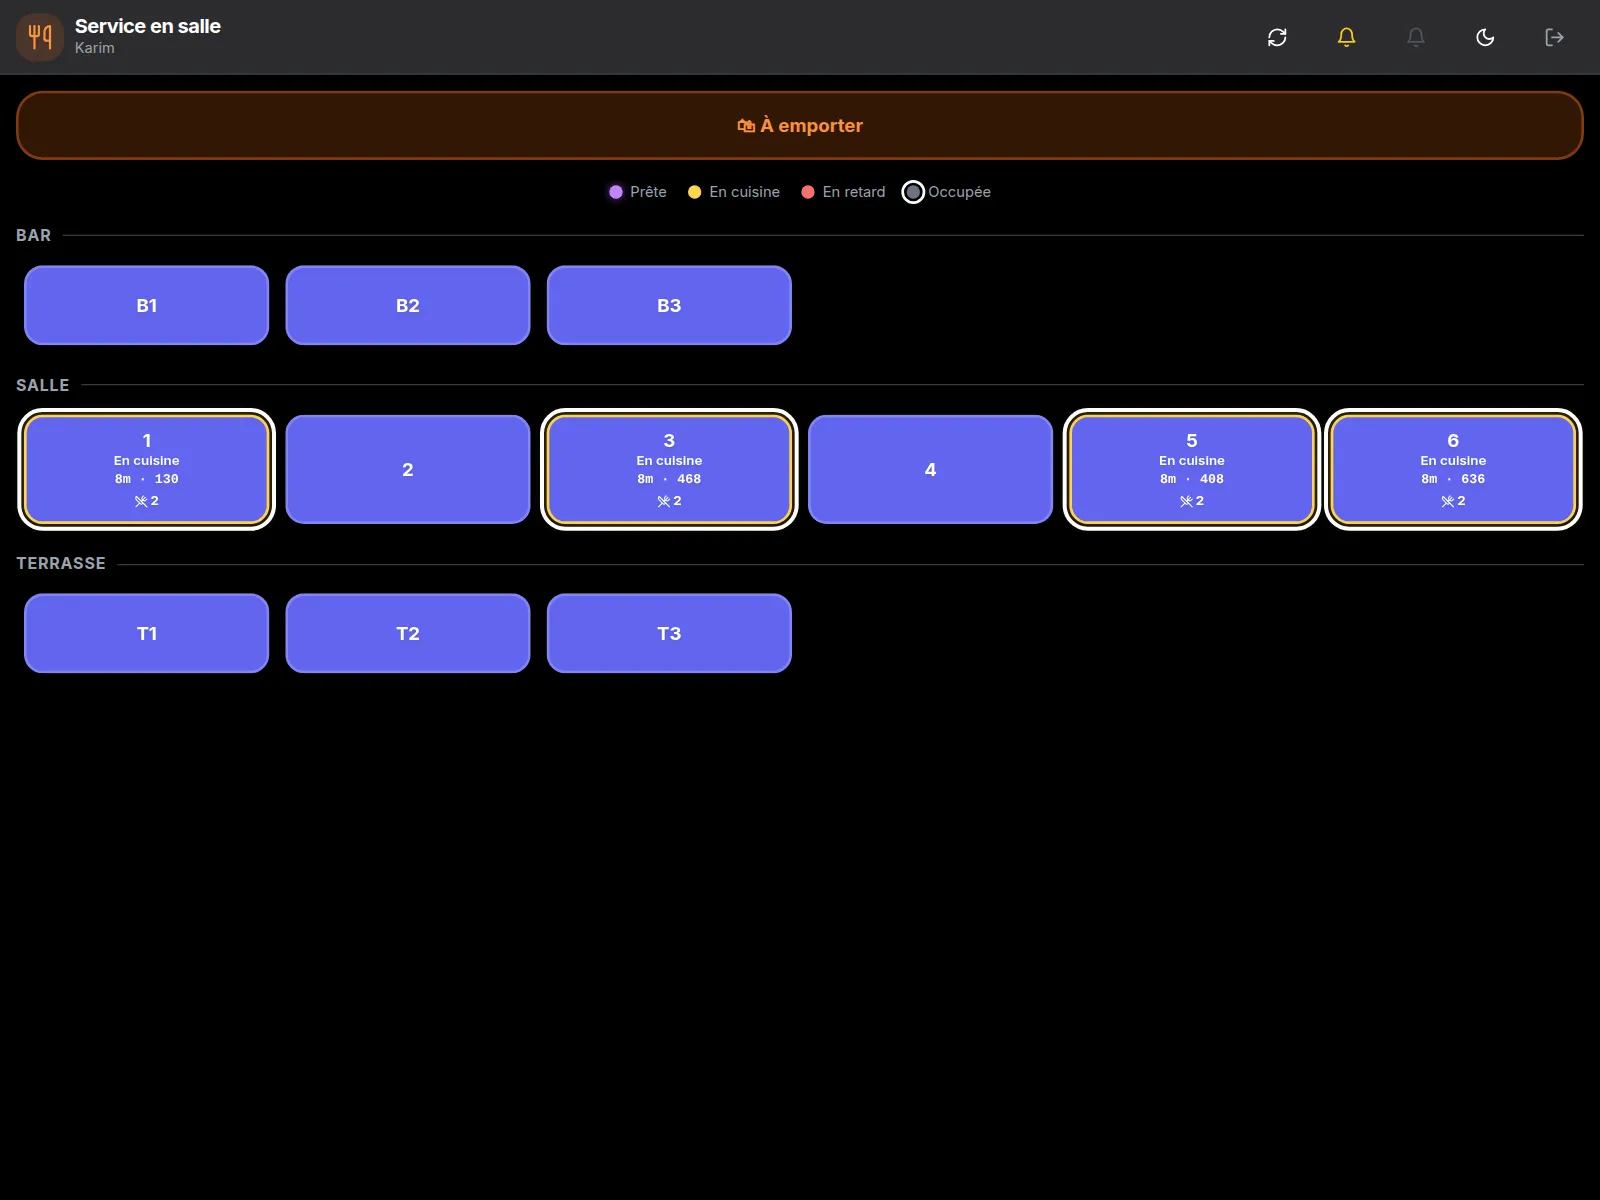The image size is (1600, 1200).
Task: Click the Occupée ring legend marker
Action: (x=913, y=192)
